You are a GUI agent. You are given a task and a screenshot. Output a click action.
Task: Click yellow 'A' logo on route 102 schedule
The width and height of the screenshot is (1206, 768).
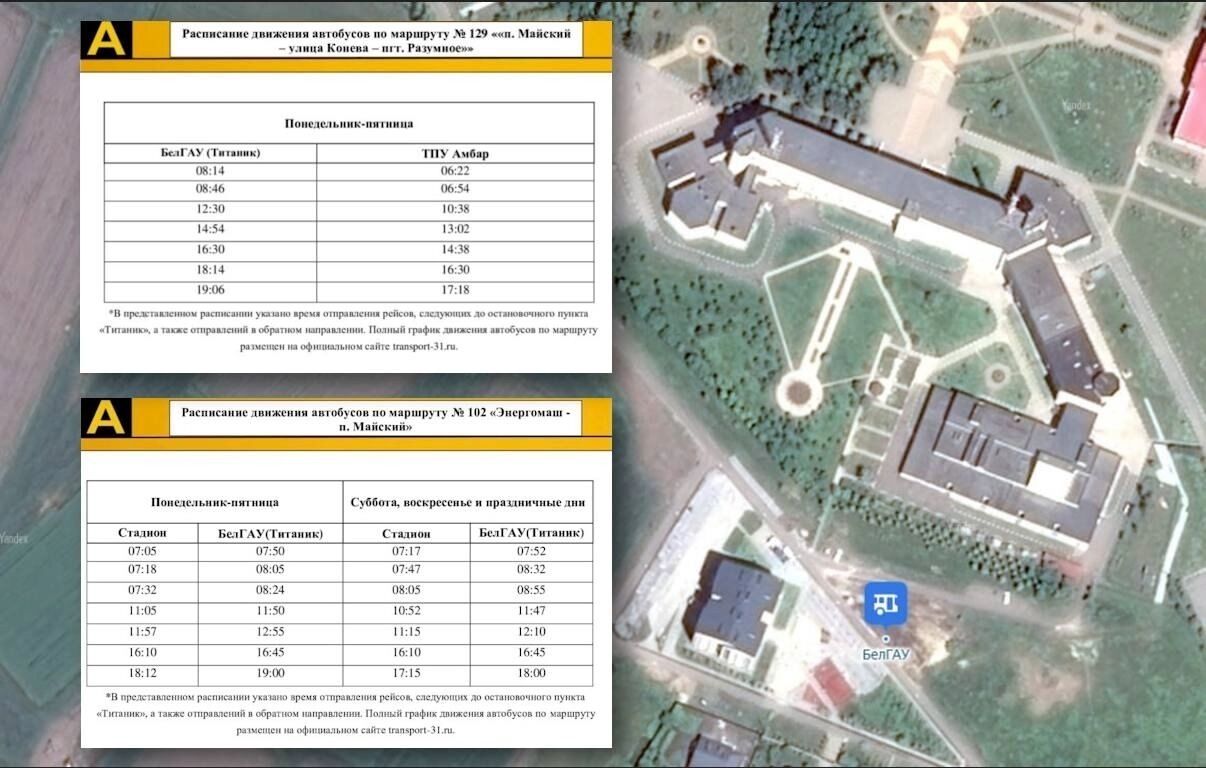pos(106,417)
